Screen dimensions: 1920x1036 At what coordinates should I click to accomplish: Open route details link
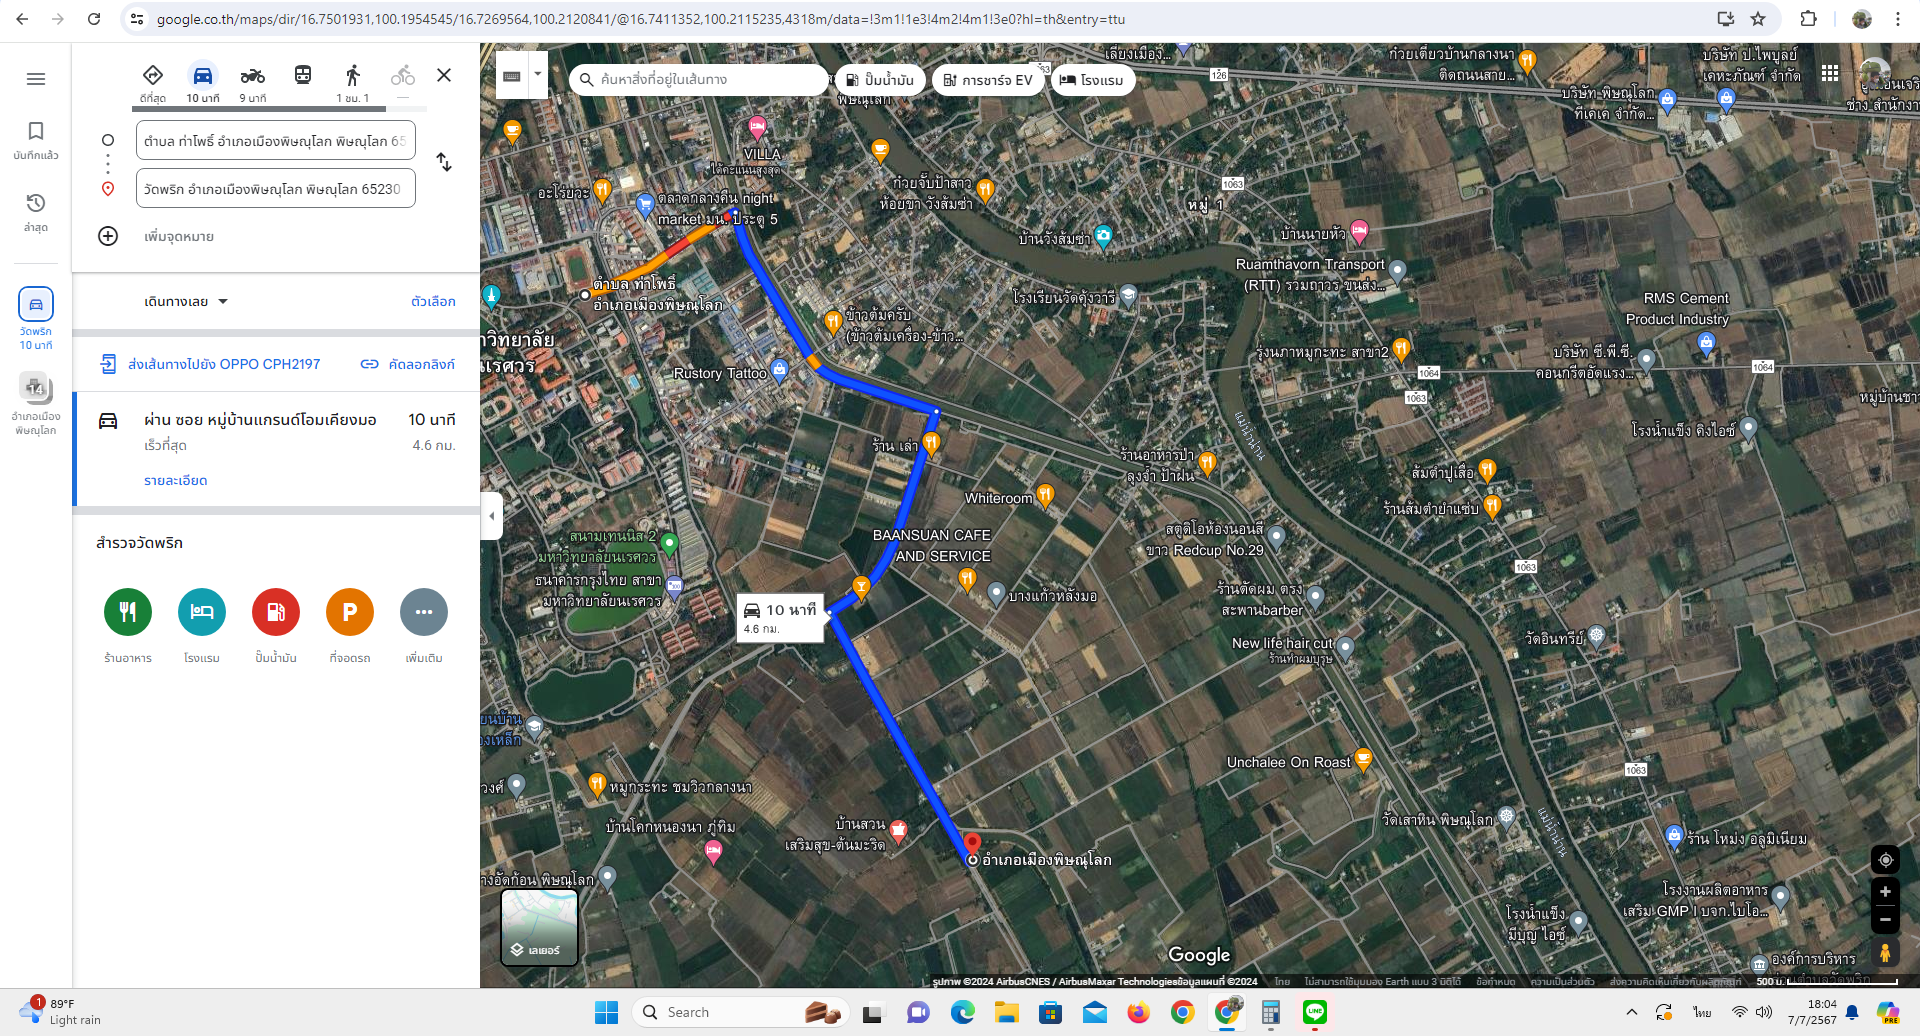[176, 480]
